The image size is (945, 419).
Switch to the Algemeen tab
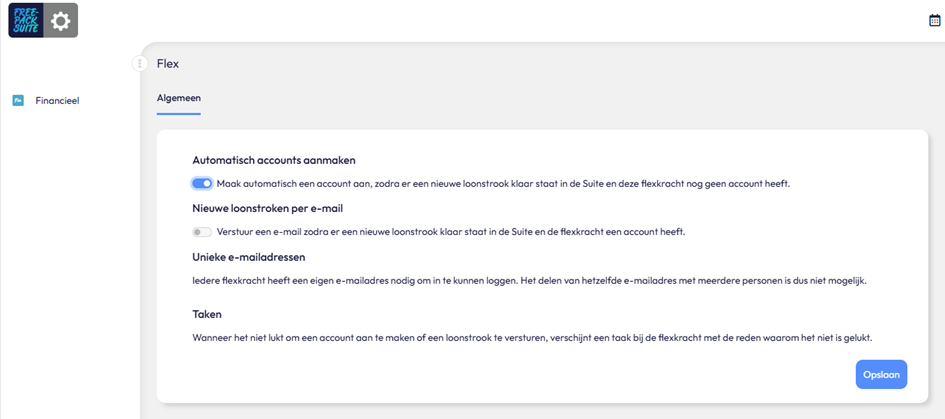tap(178, 98)
